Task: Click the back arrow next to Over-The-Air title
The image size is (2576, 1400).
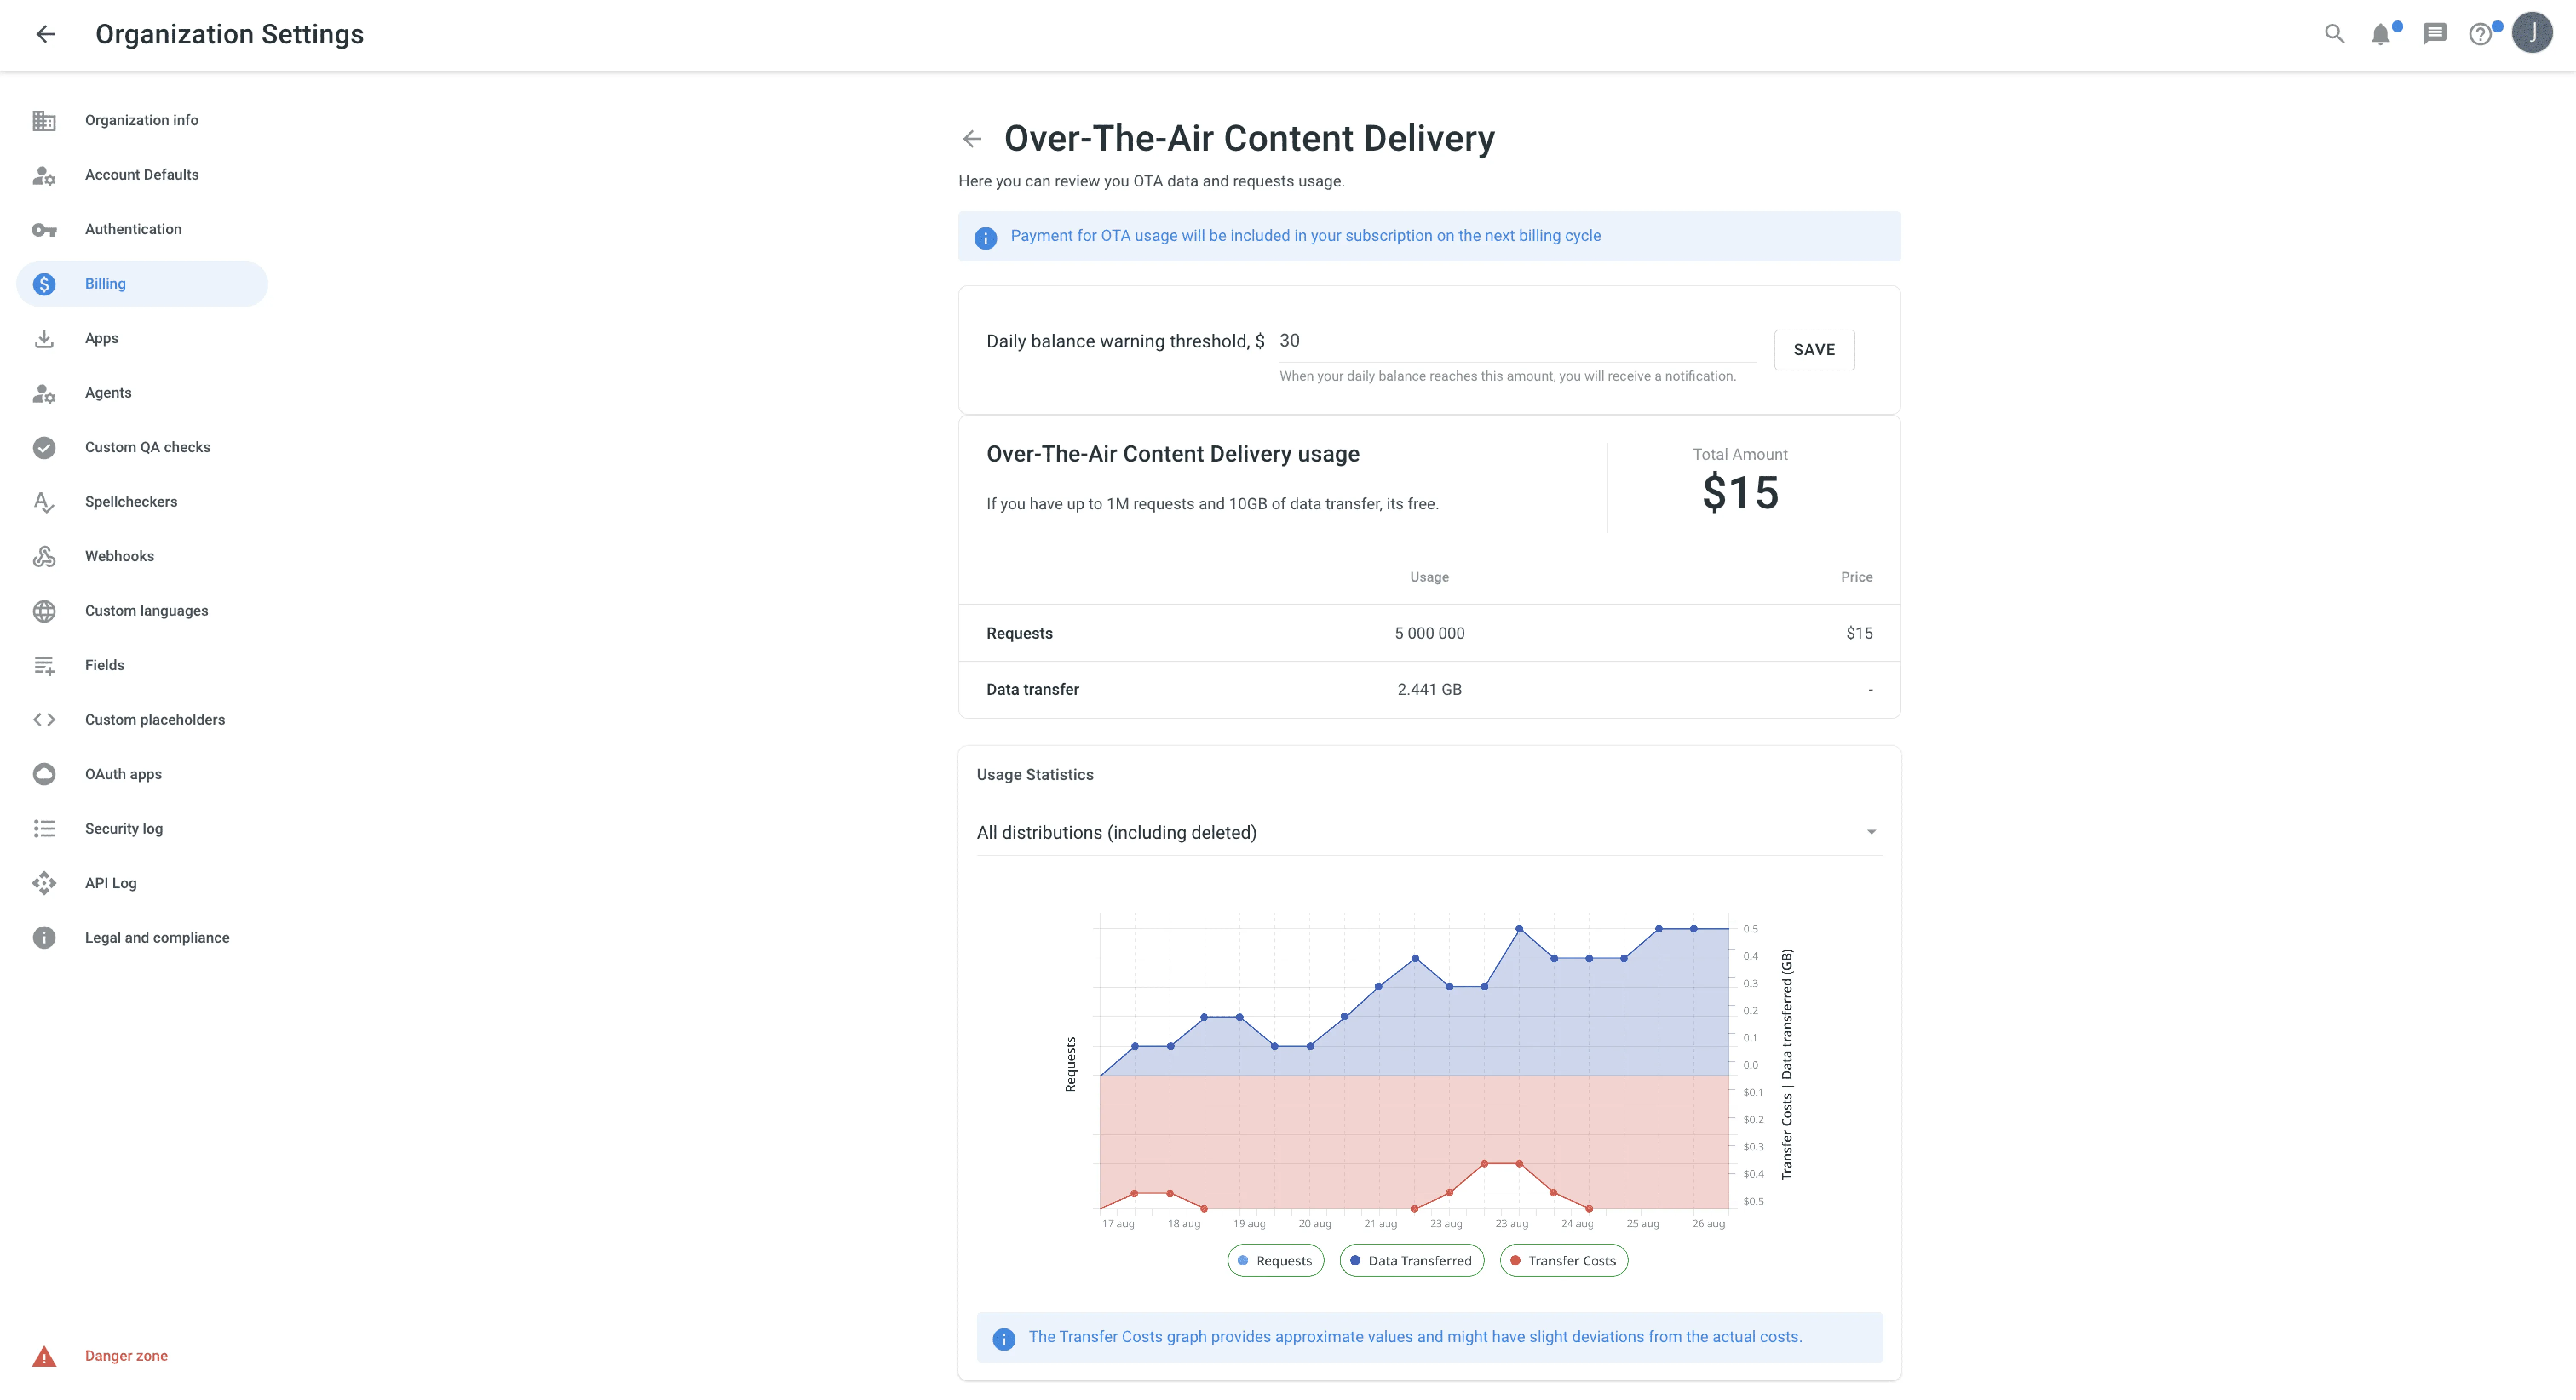Action: (x=972, y=138)
